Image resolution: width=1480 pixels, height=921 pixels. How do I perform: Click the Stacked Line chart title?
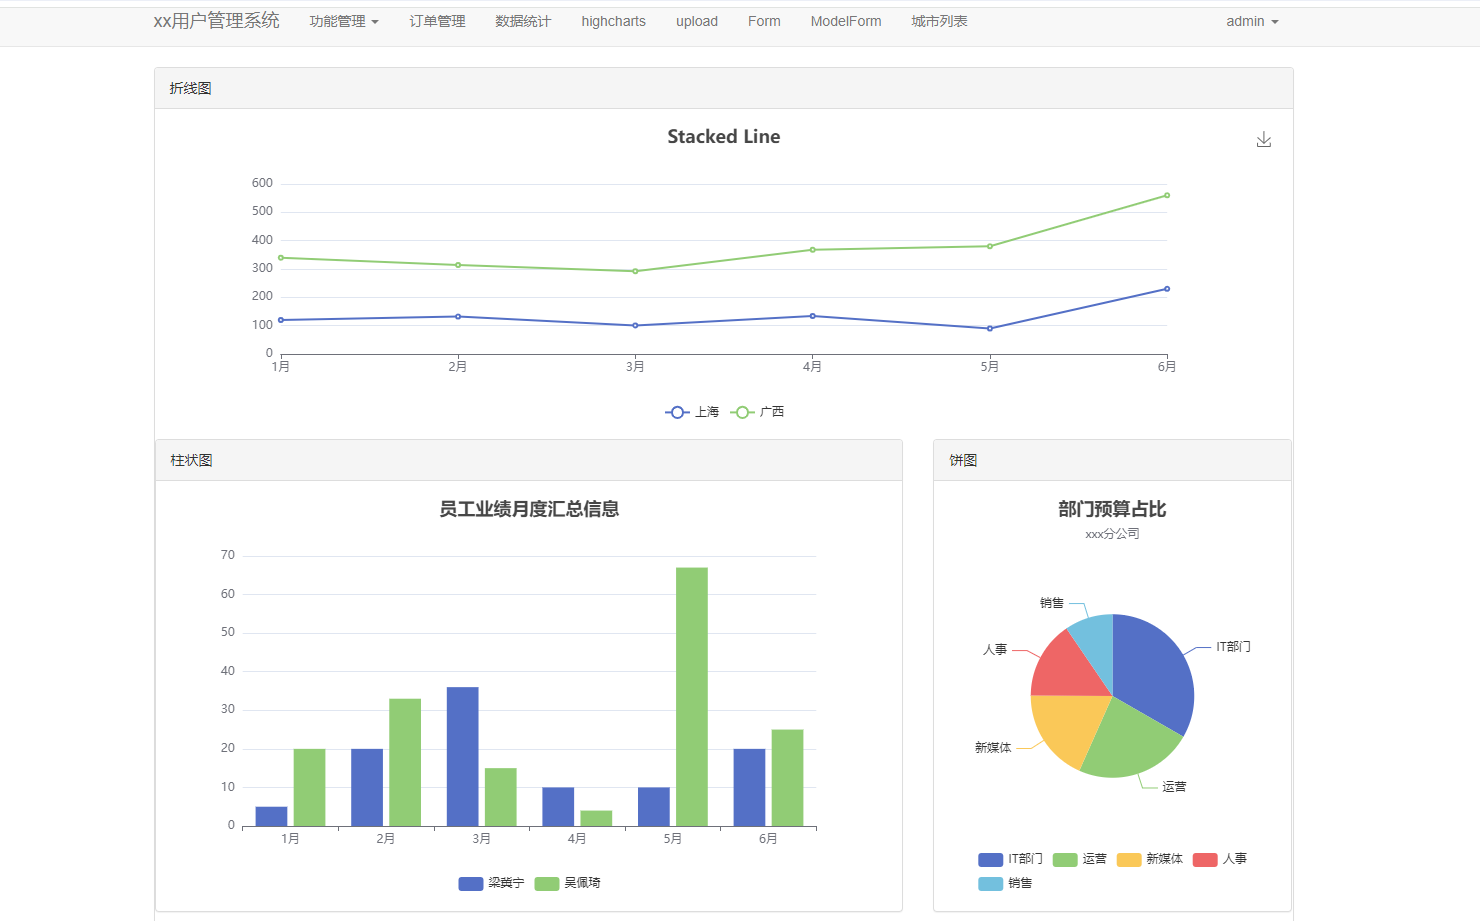pos(724,137)
